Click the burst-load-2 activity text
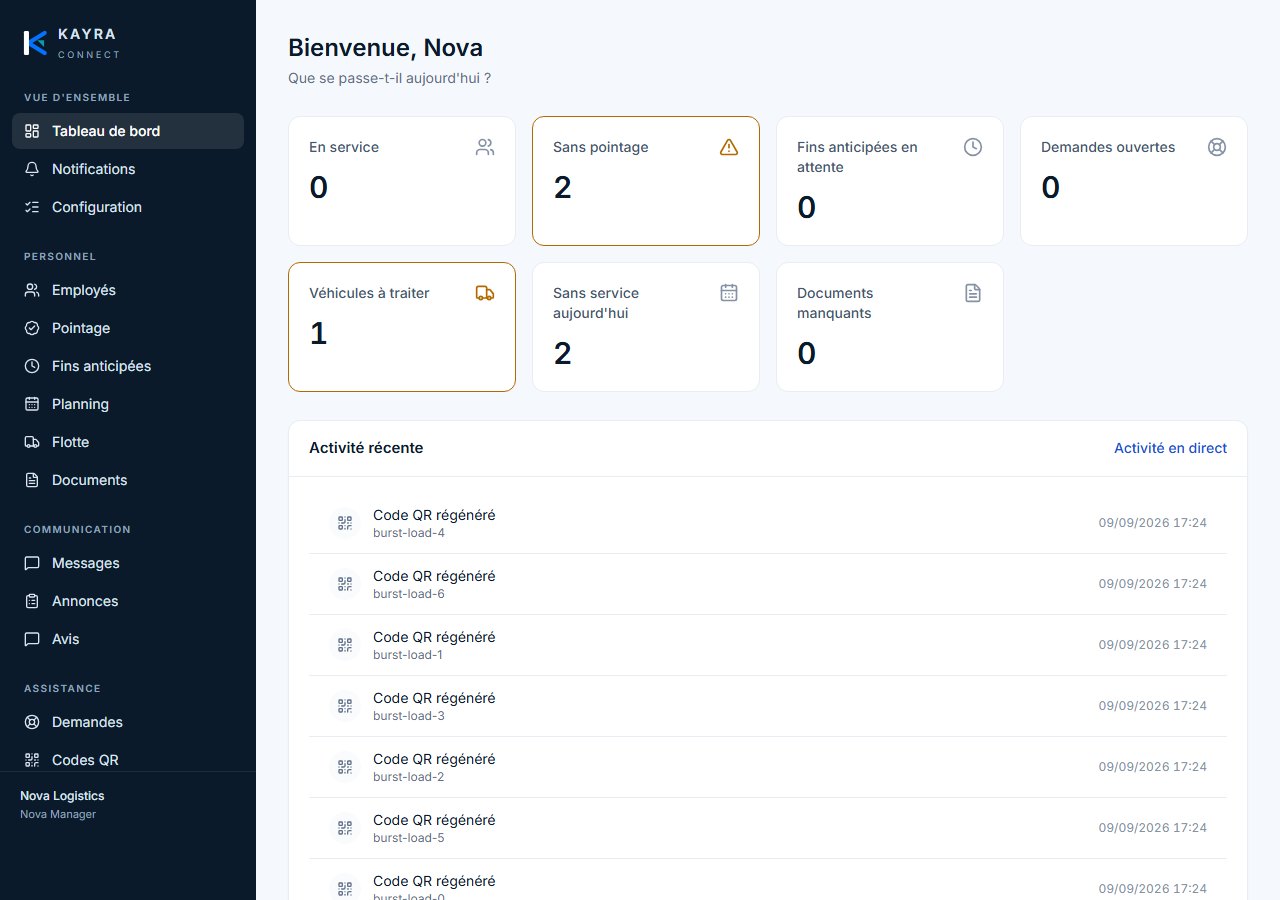This screenshot has height=900, width=1280. [409, 777]
